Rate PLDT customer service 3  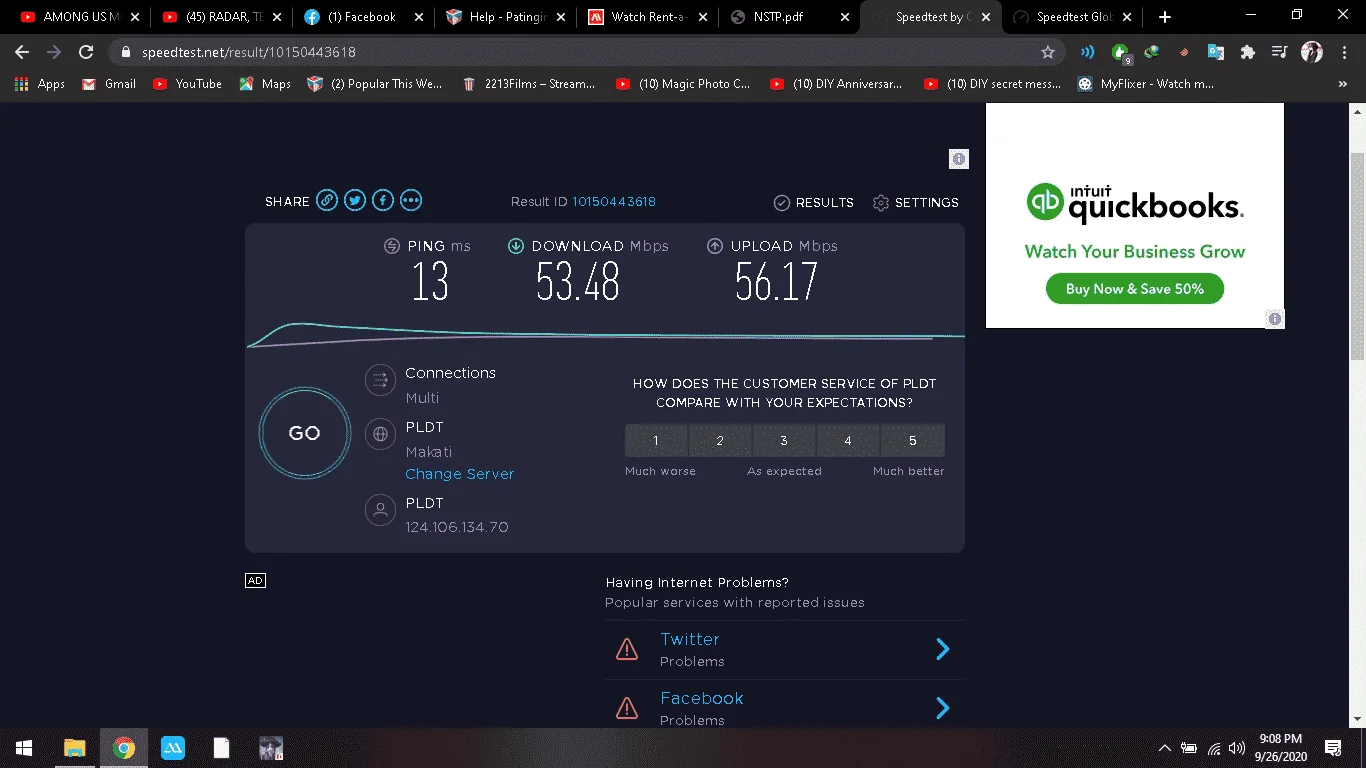pyautogui.click(x=784, y=441)
